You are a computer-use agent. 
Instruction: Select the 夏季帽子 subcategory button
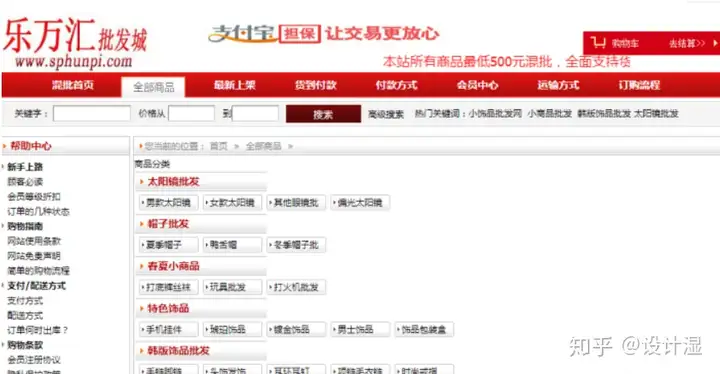(x=169, y=245)
